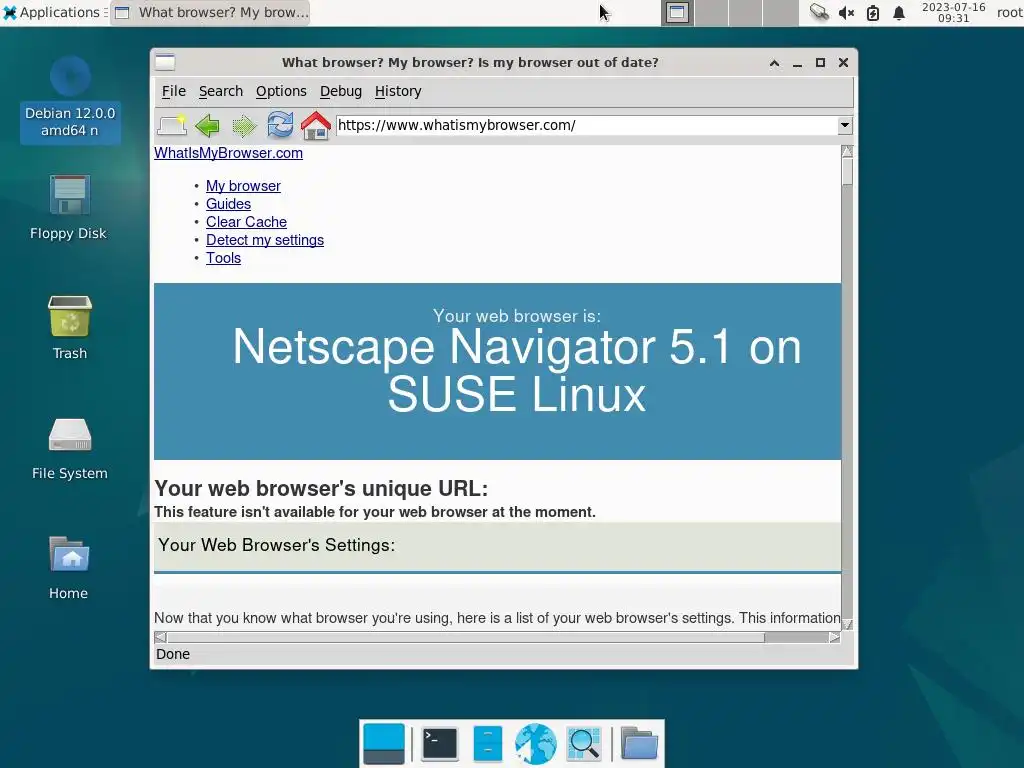1024x768 pixels.
Task: Click the 'Netscape Navigator 5.1 on SUSE Linux' heading
Action: pos(517,371)
